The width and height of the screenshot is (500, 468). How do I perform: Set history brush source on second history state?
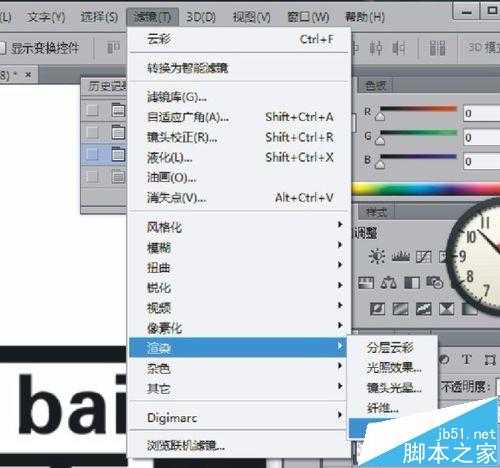(x=92, y=132)
